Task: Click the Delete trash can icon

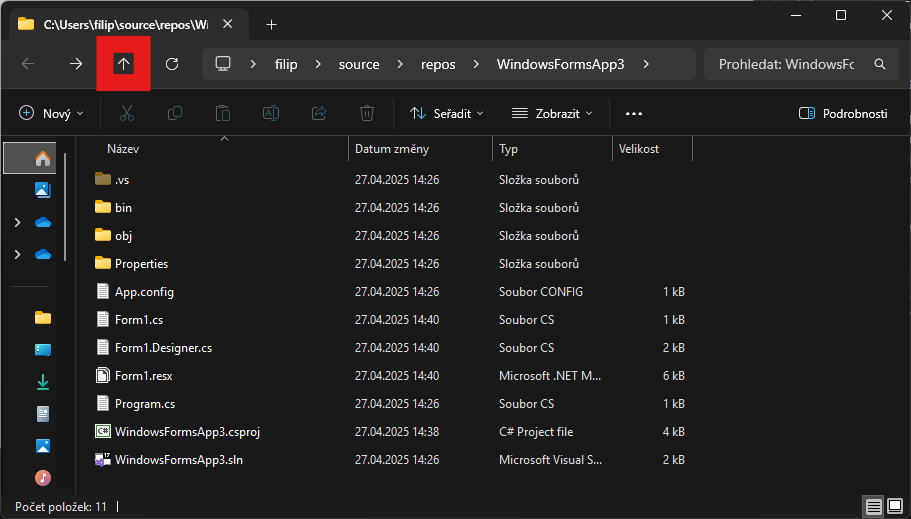Action: 367,113
